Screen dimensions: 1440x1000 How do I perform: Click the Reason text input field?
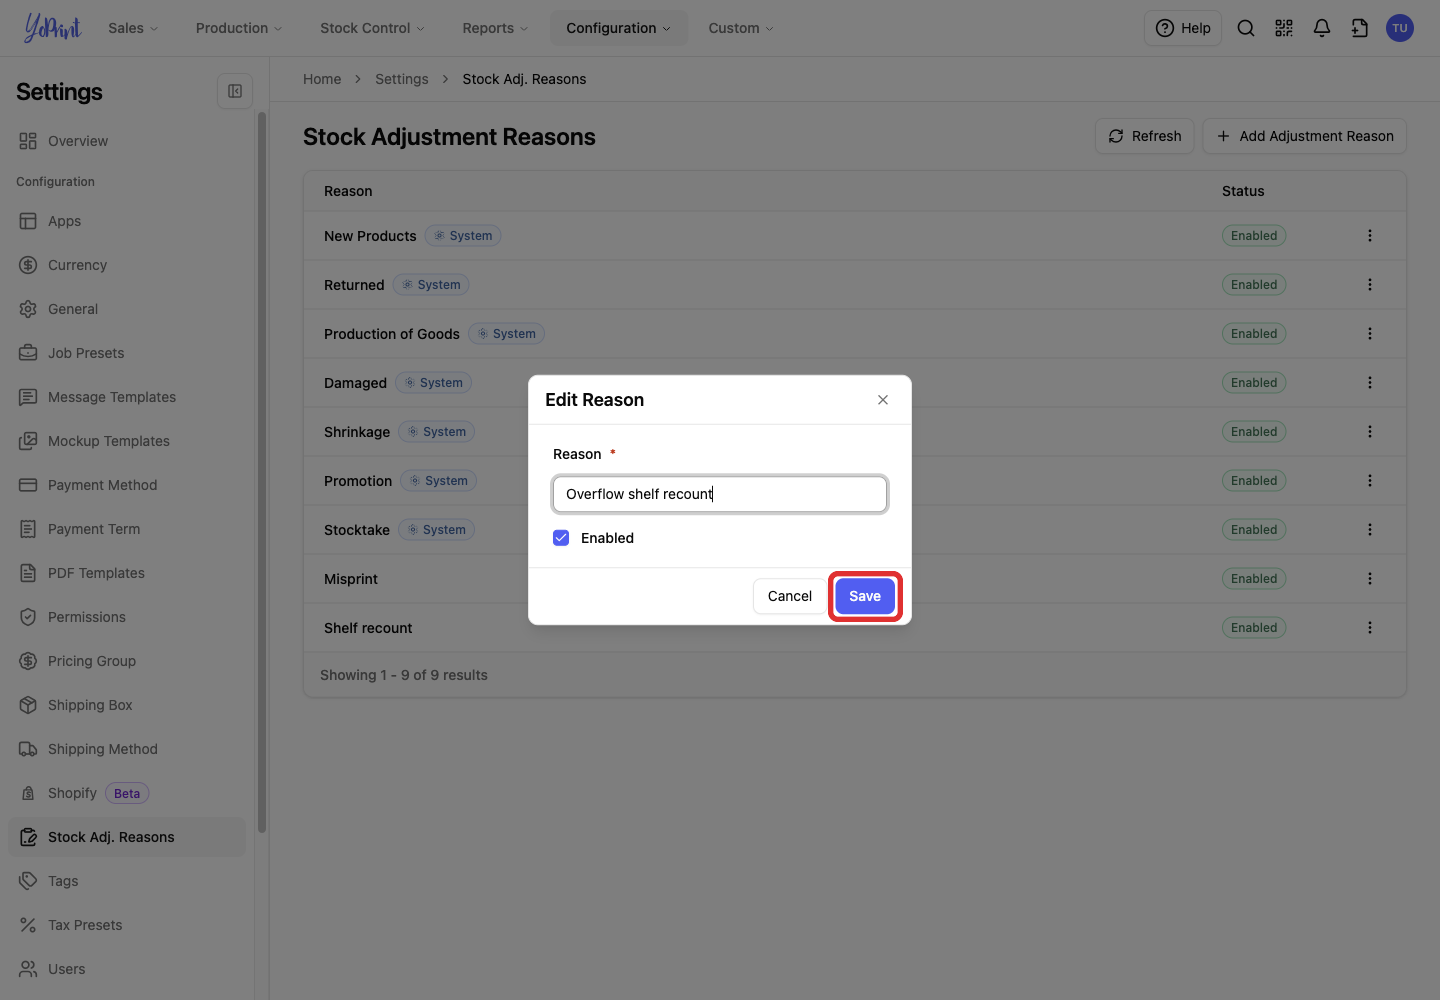(x=720, y=494)
